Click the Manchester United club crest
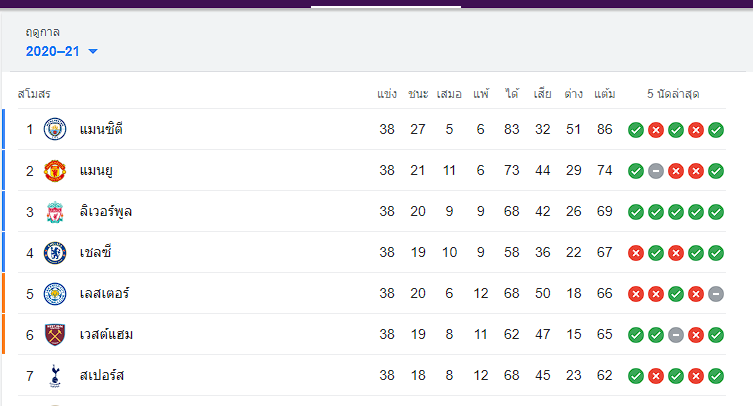753x406 pixels. pos(55,171)
